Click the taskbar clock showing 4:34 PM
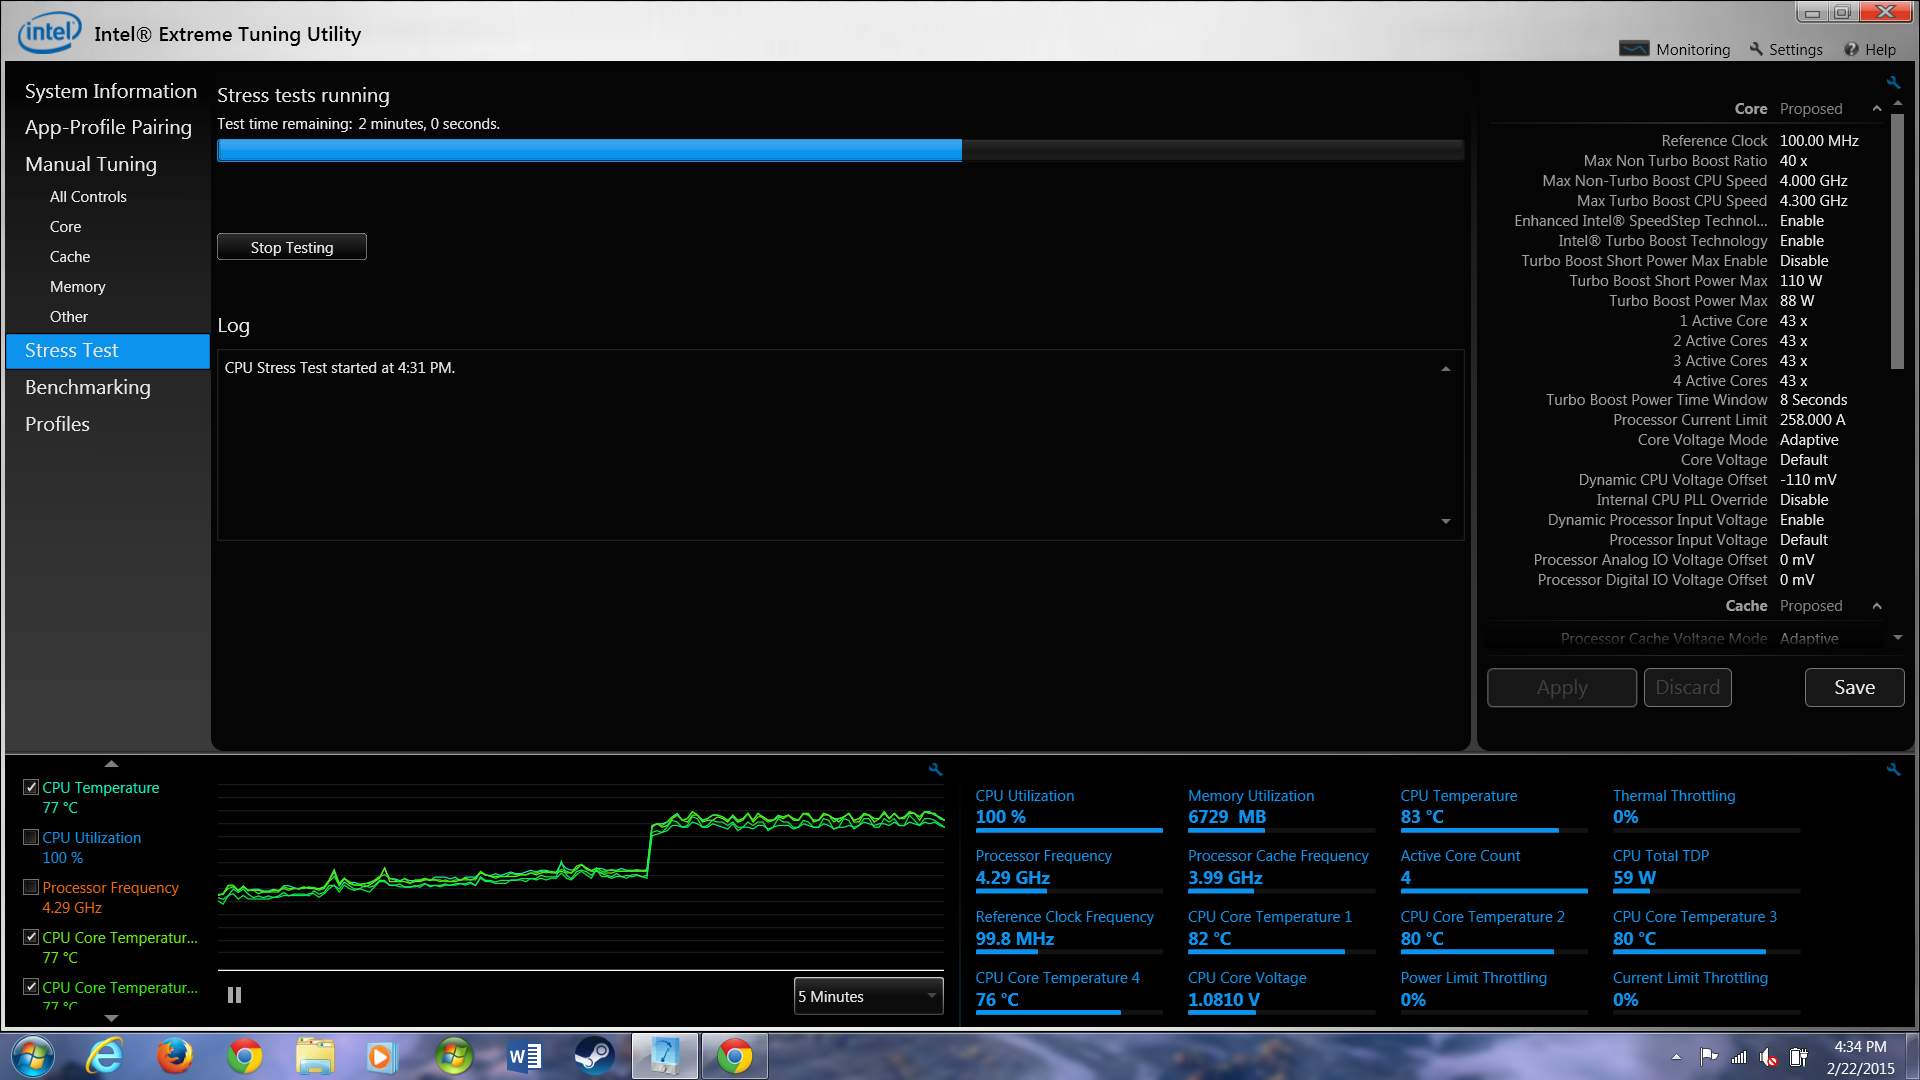This screenshot has height=1080, width=1920. tap(1860, 1057)
